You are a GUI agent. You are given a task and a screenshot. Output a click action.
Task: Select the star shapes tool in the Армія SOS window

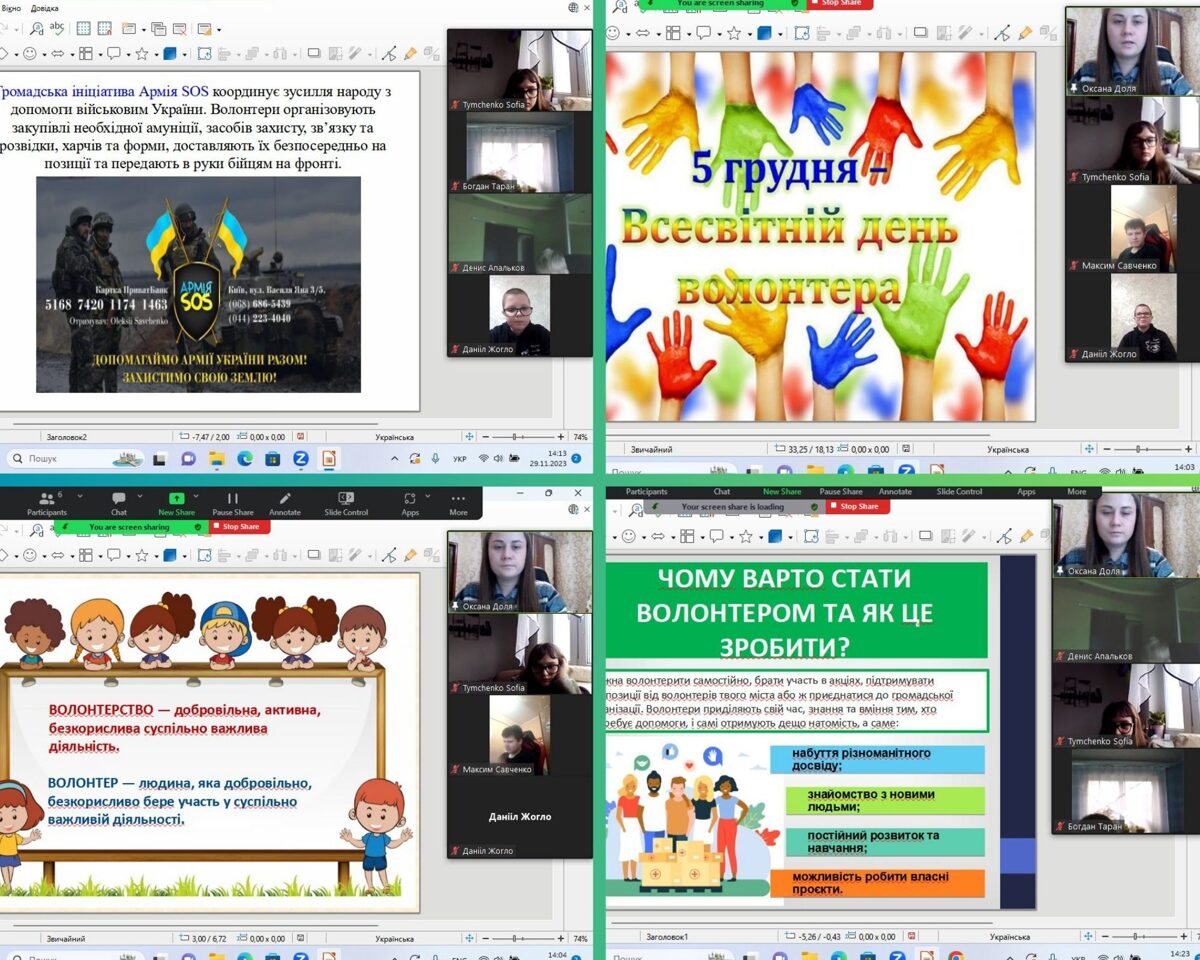point(141,53)
